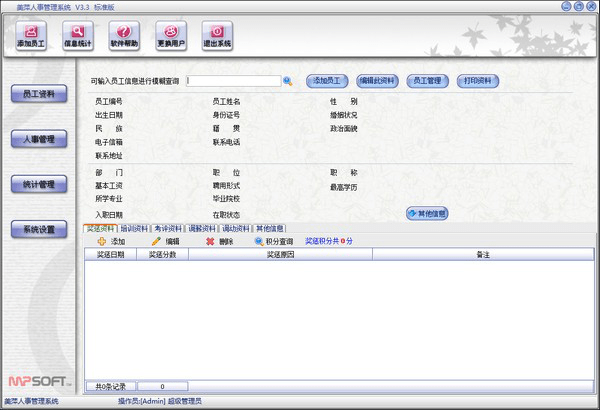This screenshot has width=600, height=410.
Task: Switch to the 考评资料 tab
Action: tap(168, 229)
